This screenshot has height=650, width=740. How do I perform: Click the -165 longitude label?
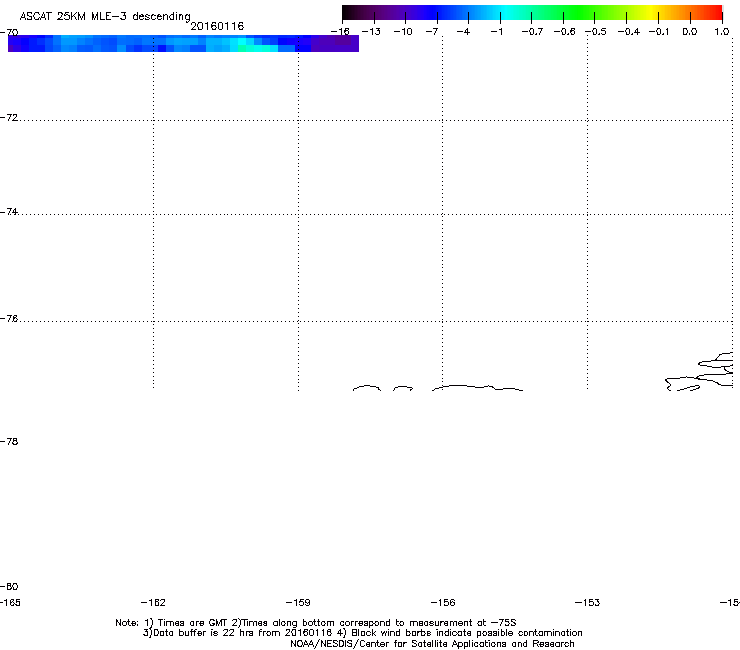pyautogui.click(x=10, y=602)
